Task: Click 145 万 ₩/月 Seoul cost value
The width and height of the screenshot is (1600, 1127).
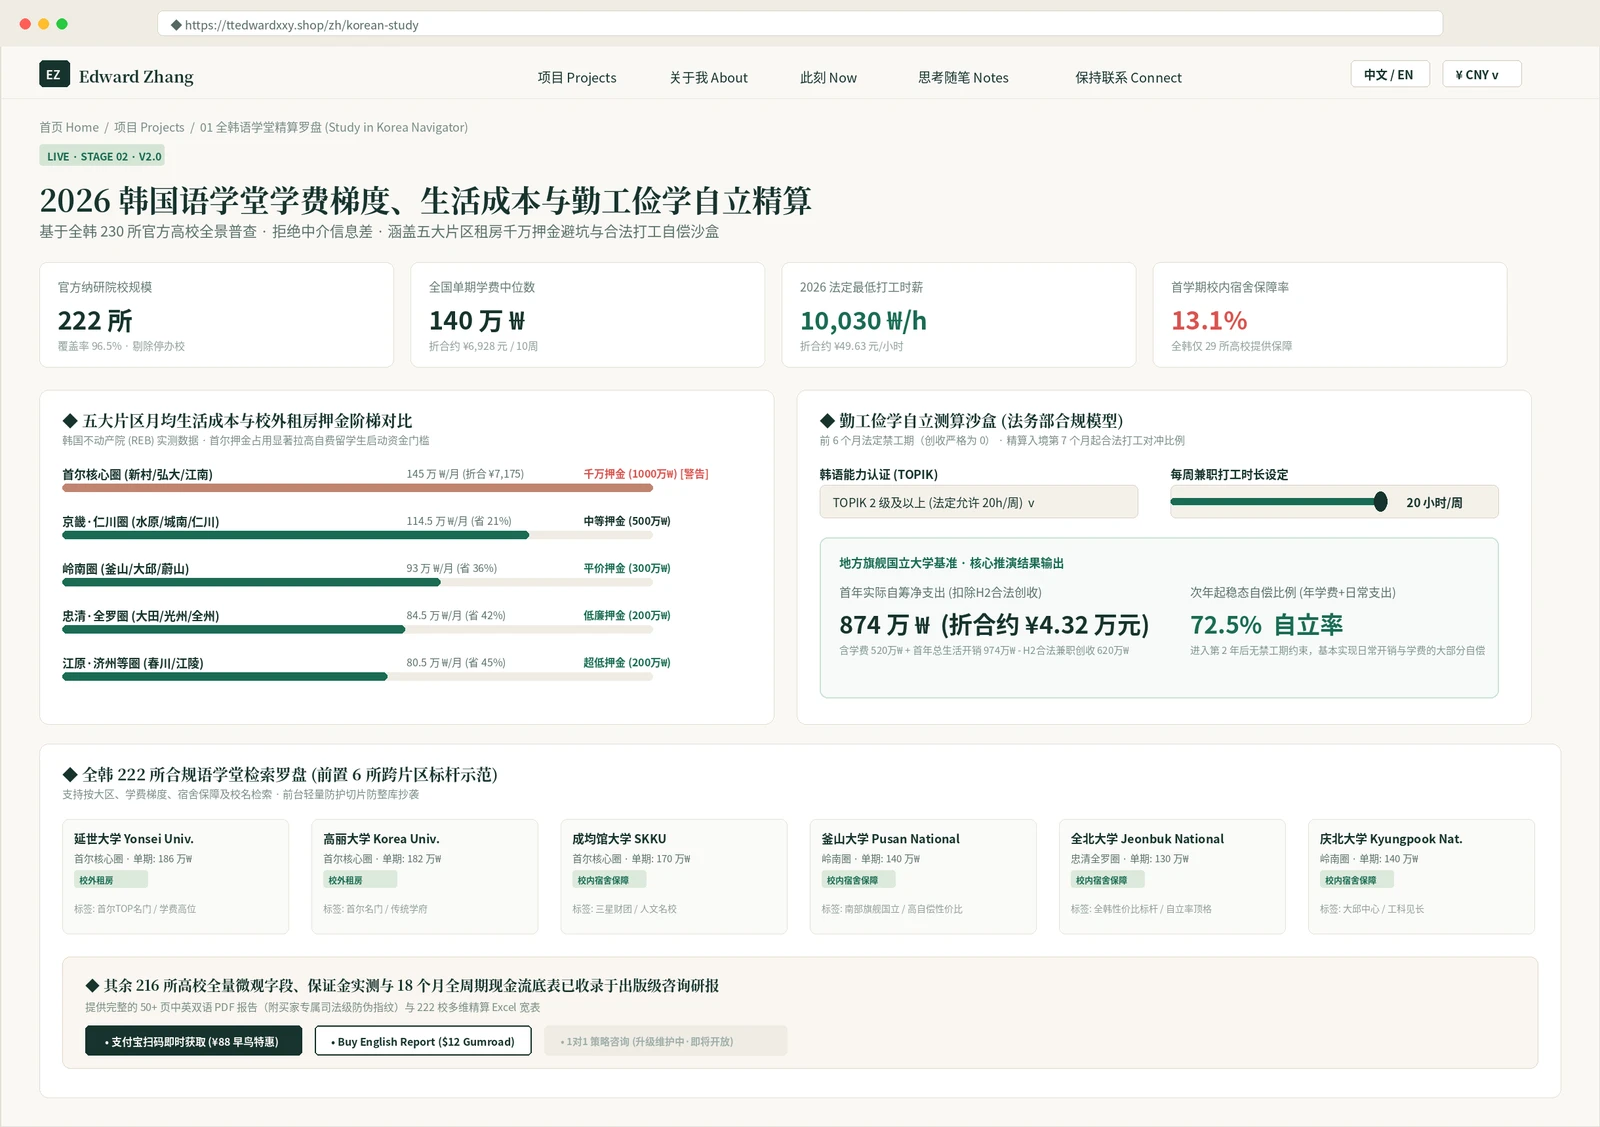Action: [465, 474]
